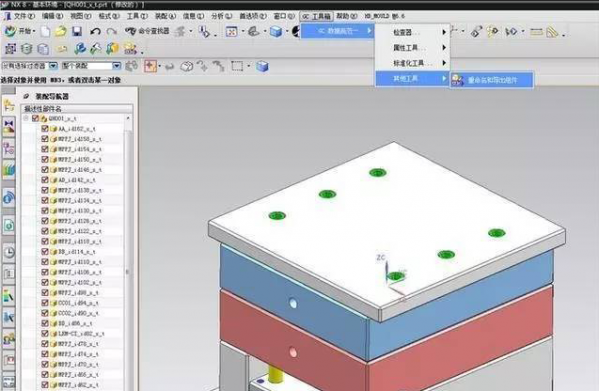Click the Undo arrow icon
Image resolution: width=599 pixels, height=391 pixels.
pyautogui.click(x=95, y=31)
